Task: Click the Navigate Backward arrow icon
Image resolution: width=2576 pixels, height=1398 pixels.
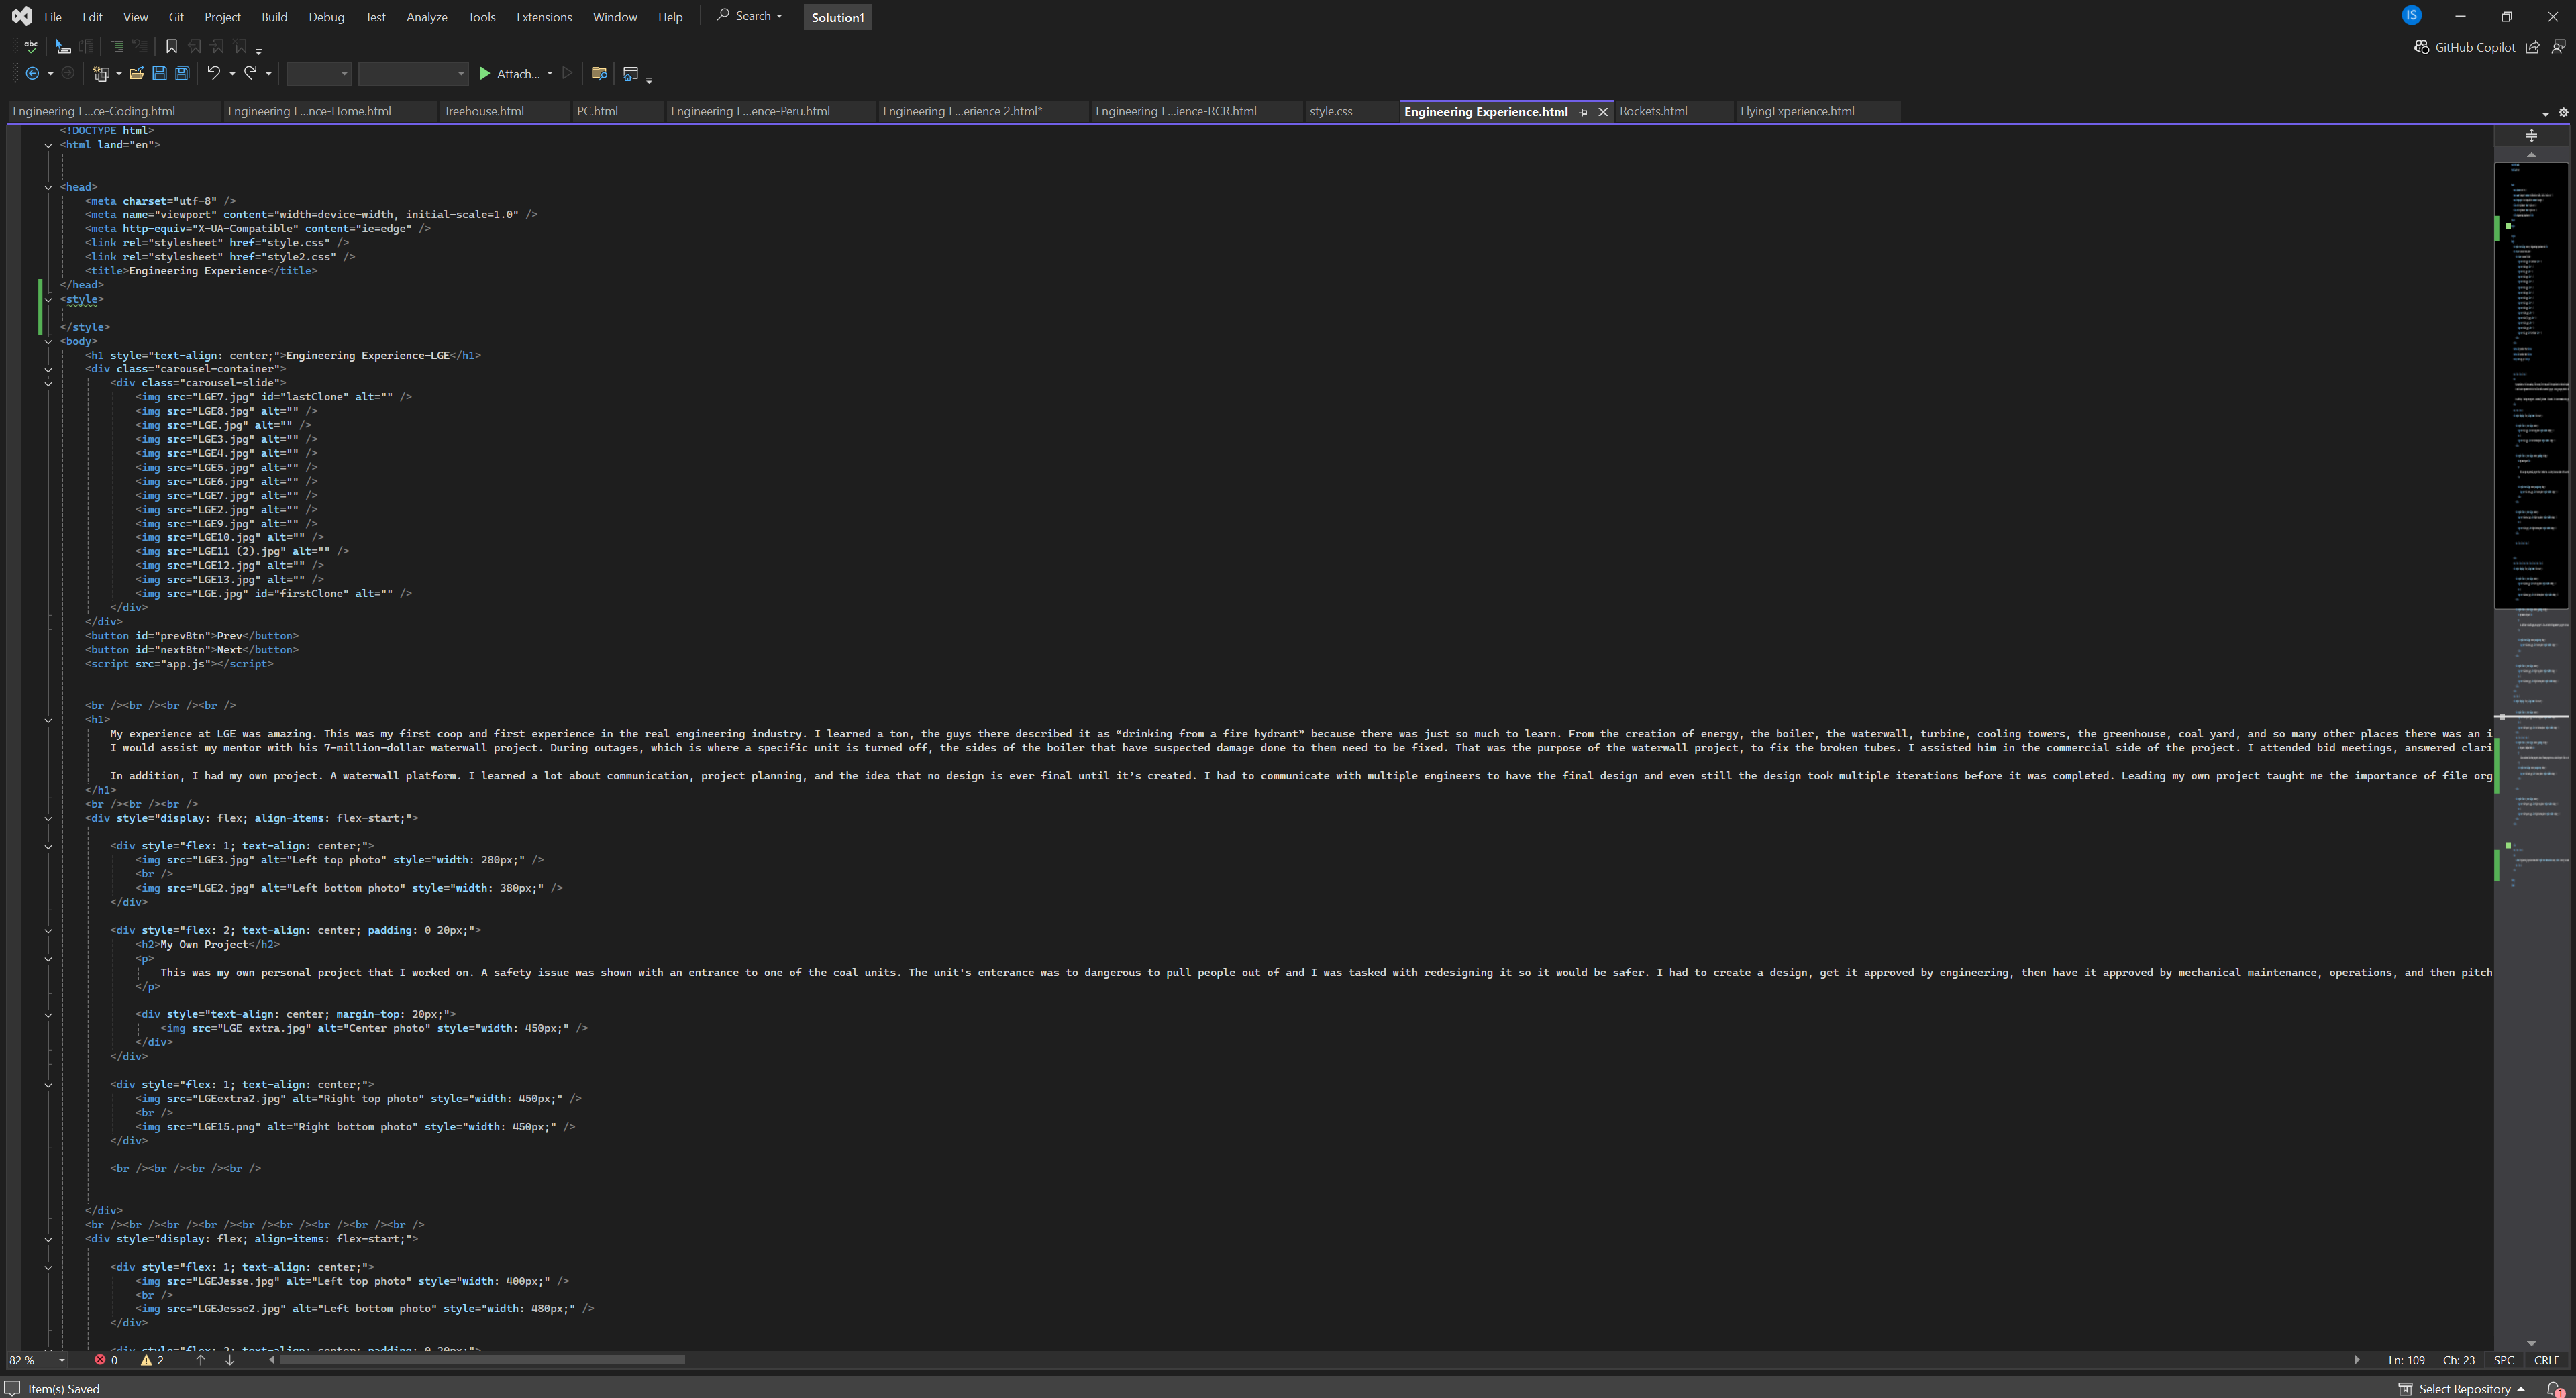Action: click(x=32, y=73)
